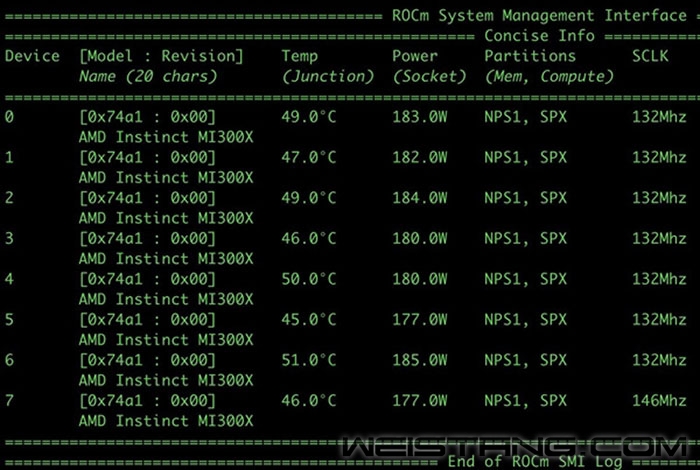Click the 45.0°C temperature value

point(308,320)
